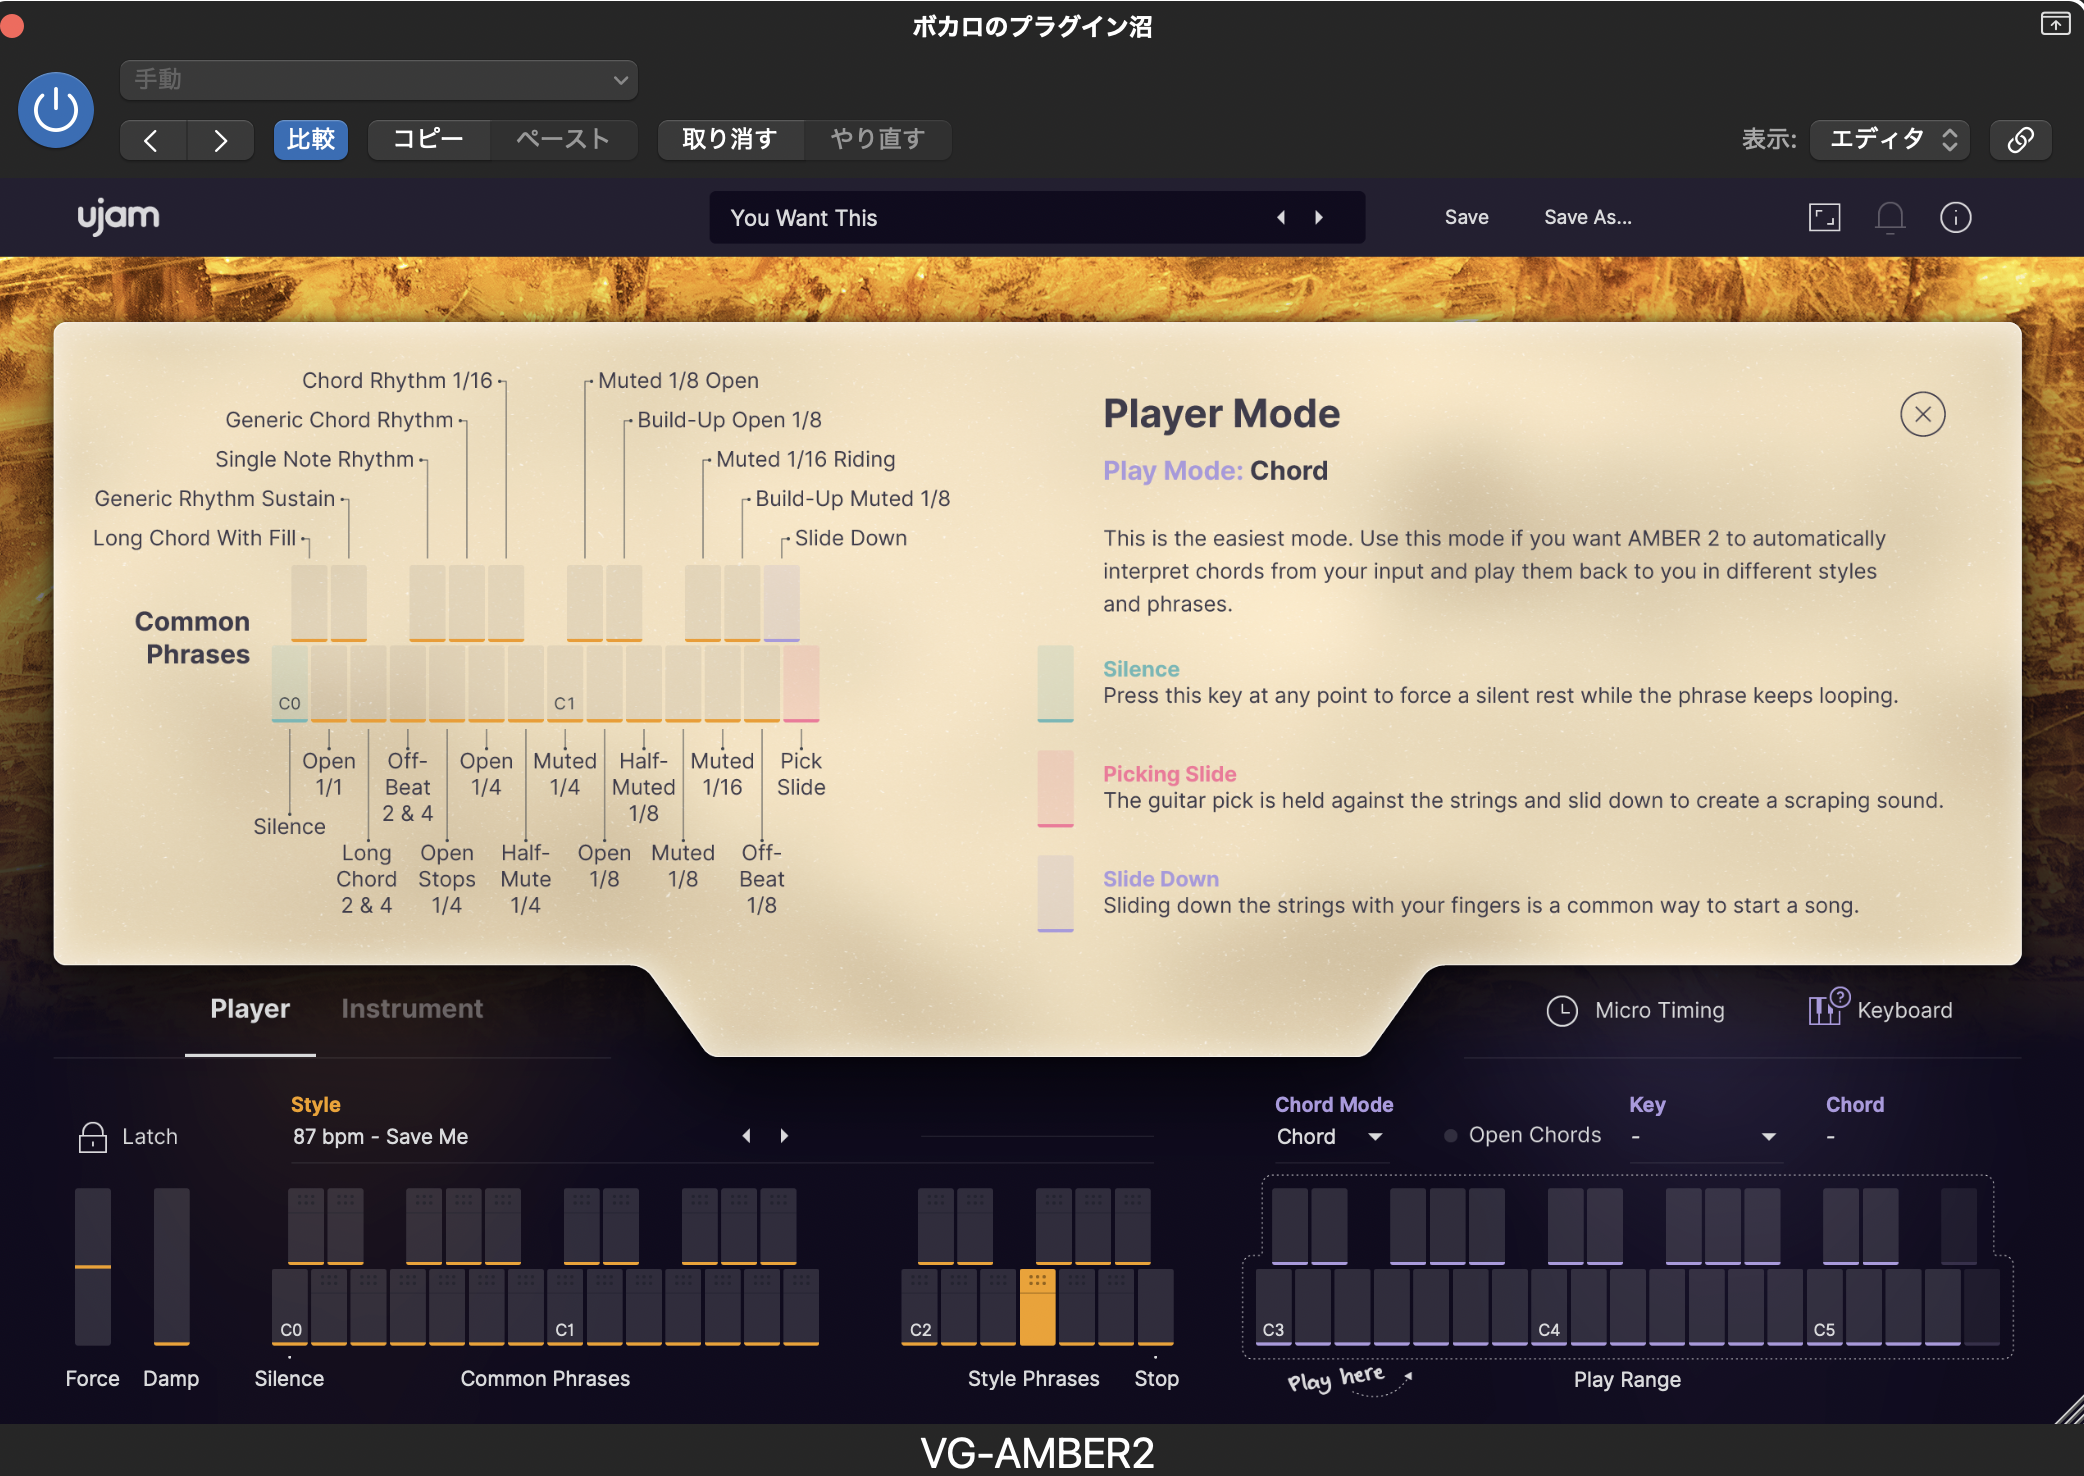Toggle the plugin power bypass button
The image size is (2084, 1476).
pyautogui.click(x=56, y=110)
